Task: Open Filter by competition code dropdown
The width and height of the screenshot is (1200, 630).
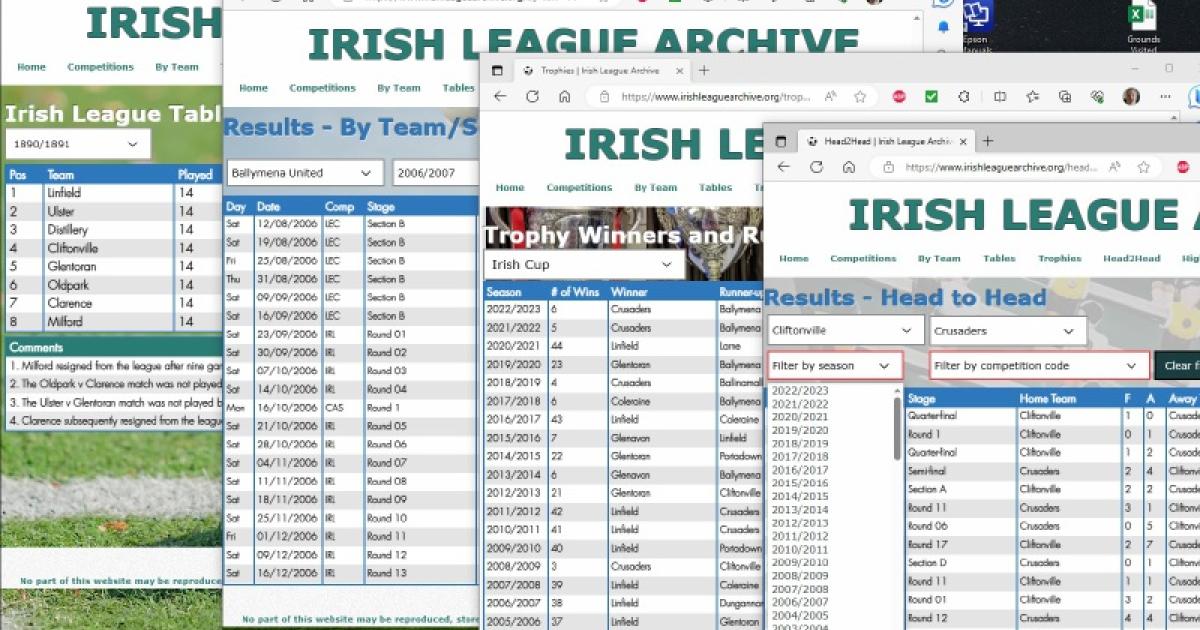Action: (1039, 366)
